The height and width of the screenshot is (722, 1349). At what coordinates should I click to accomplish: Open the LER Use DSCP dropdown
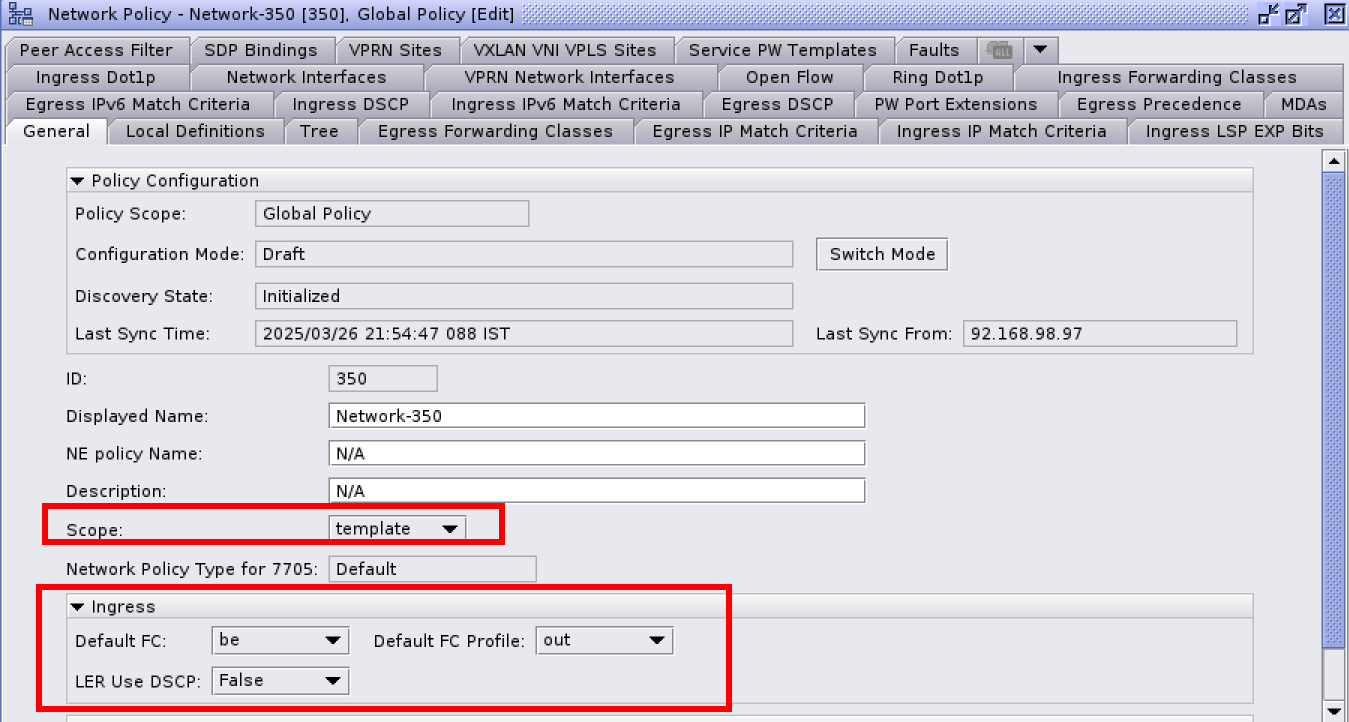(332, 681)
